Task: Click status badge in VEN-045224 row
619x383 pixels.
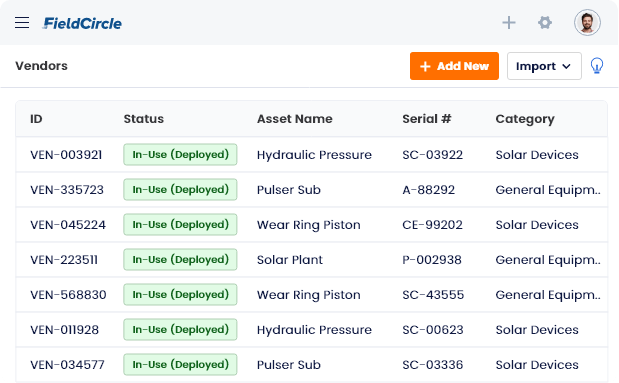Action: point(180,224)
